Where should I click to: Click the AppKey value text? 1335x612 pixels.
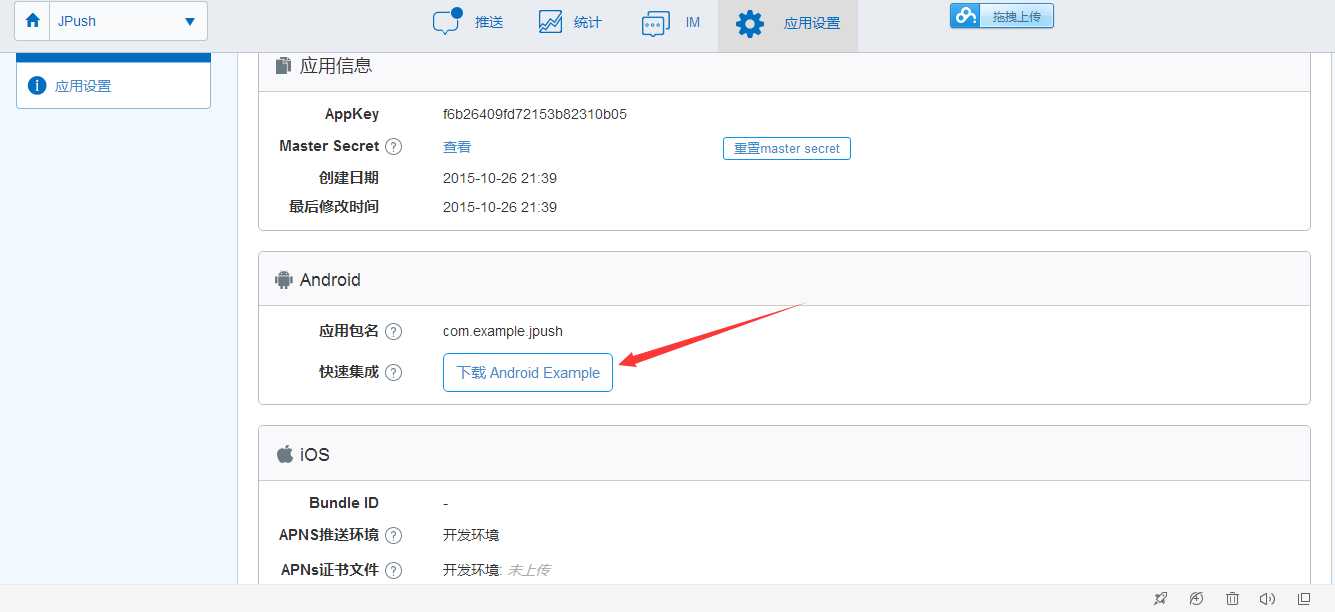(535, 114)
